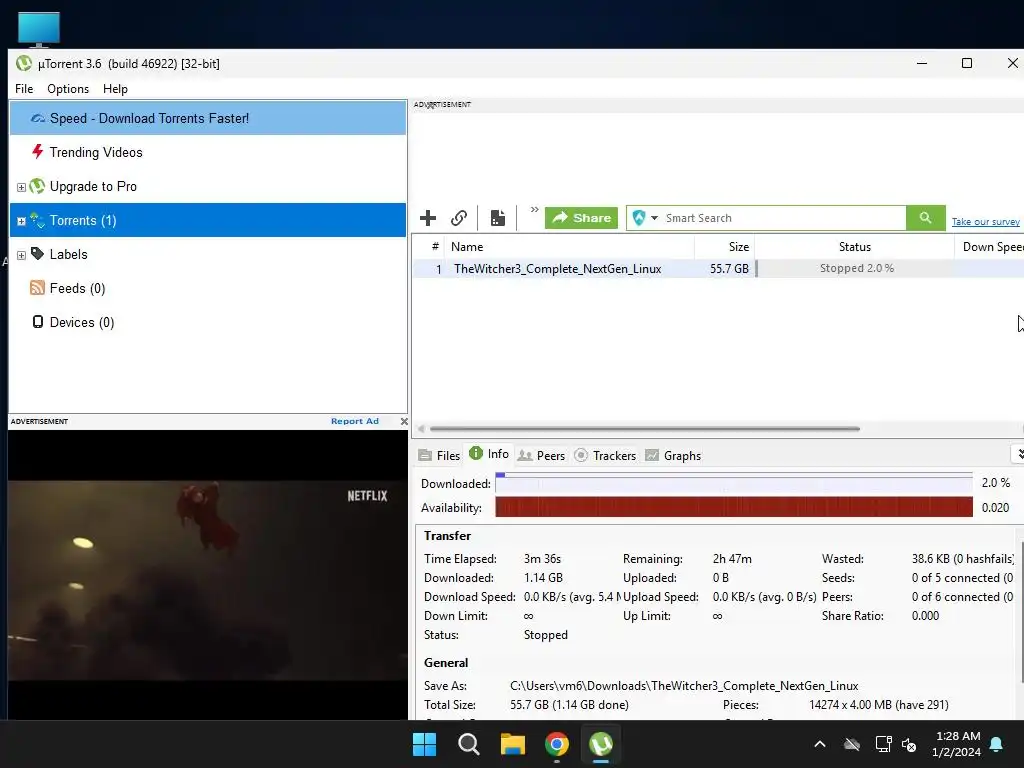Click the torrent list horizontal scrollbar

coord(645,429)
